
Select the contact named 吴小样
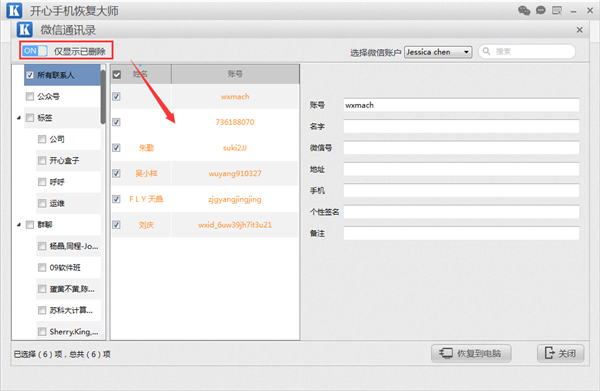click(146, 174)
